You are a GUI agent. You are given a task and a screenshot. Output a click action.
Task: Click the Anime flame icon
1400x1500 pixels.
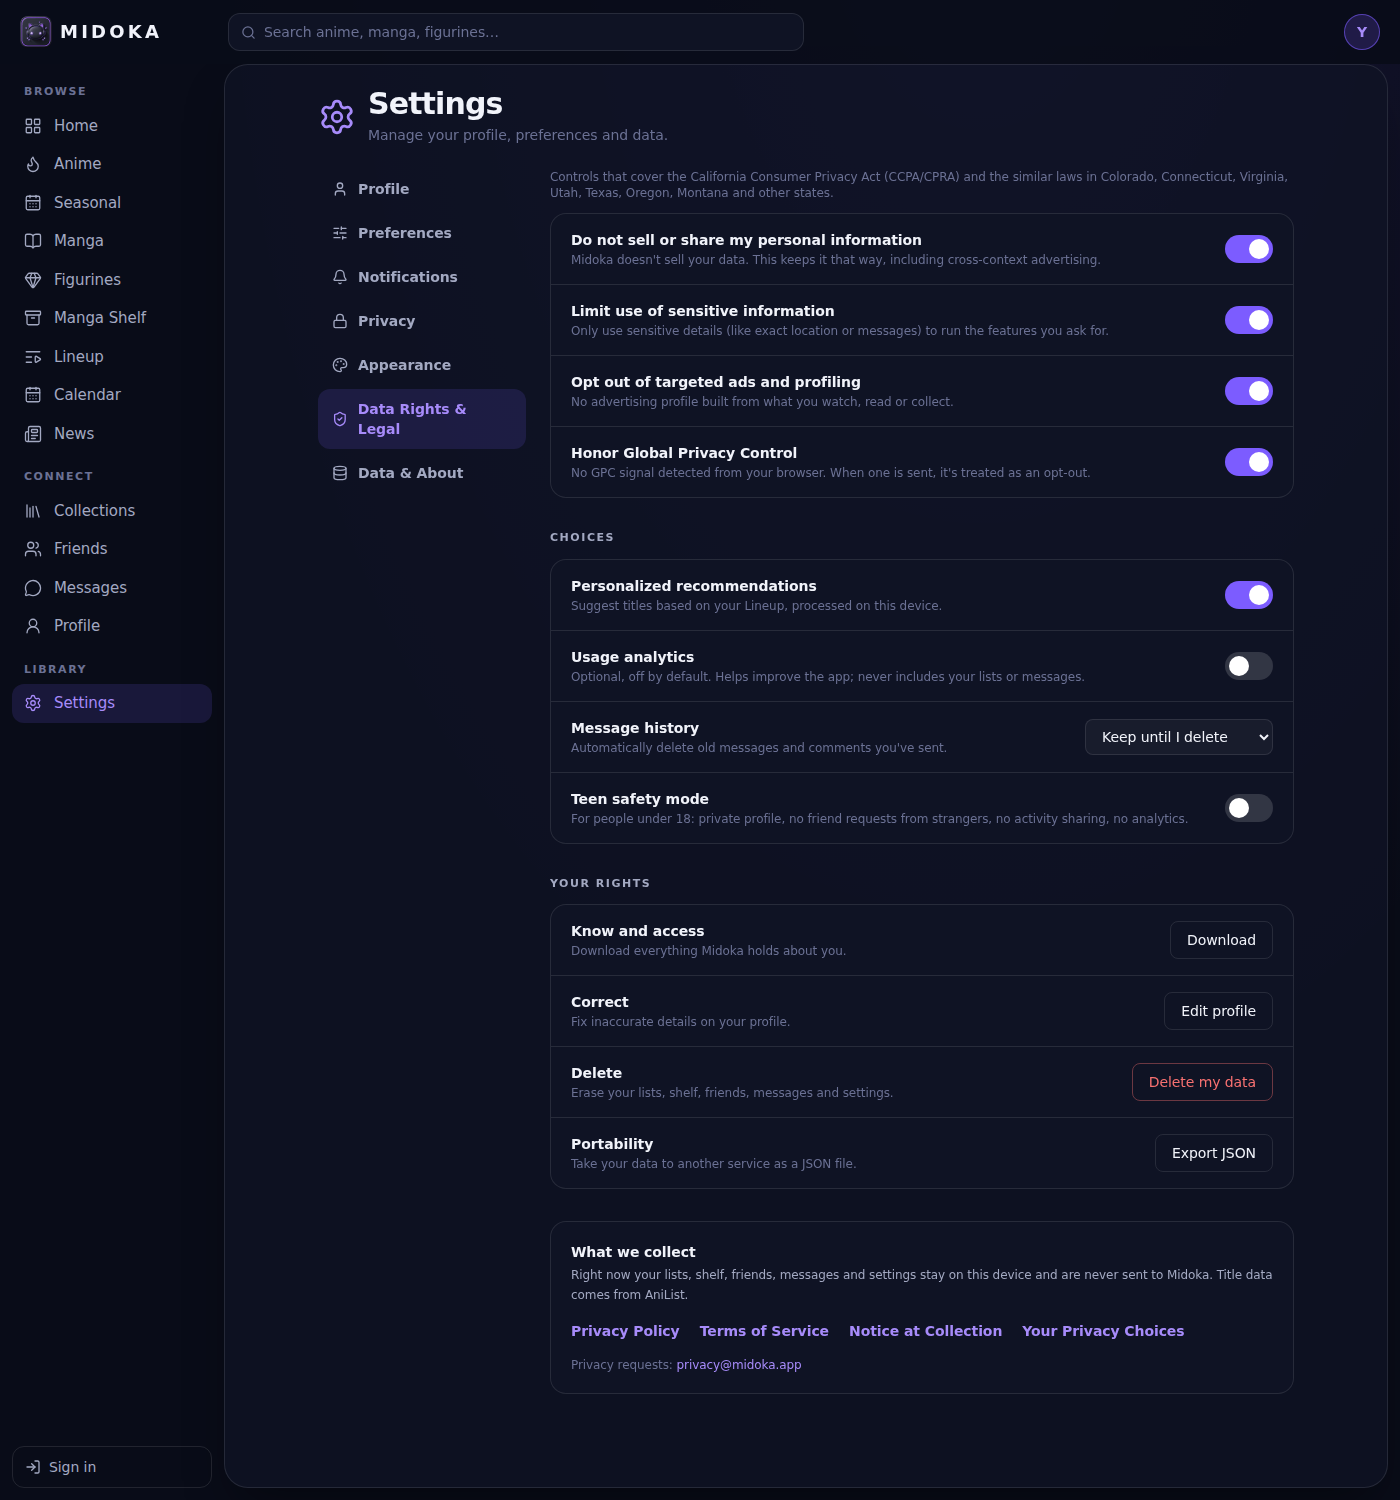click(x=33, y=164)
